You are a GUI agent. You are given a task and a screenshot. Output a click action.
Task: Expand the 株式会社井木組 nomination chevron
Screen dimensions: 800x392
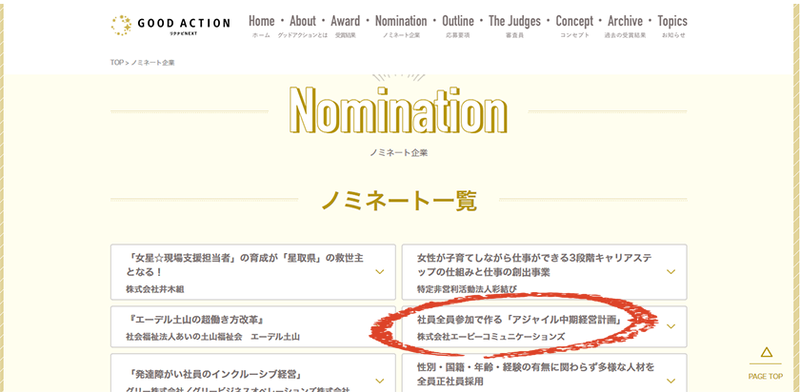tap(380, 272)
